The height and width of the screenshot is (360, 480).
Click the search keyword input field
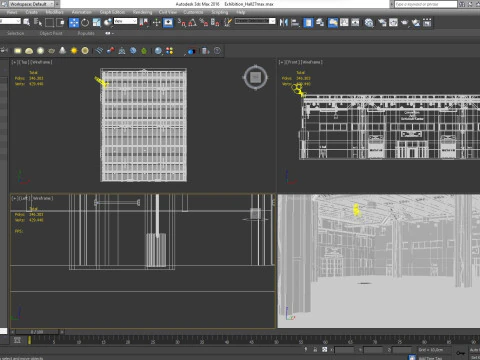coord(426,4)
